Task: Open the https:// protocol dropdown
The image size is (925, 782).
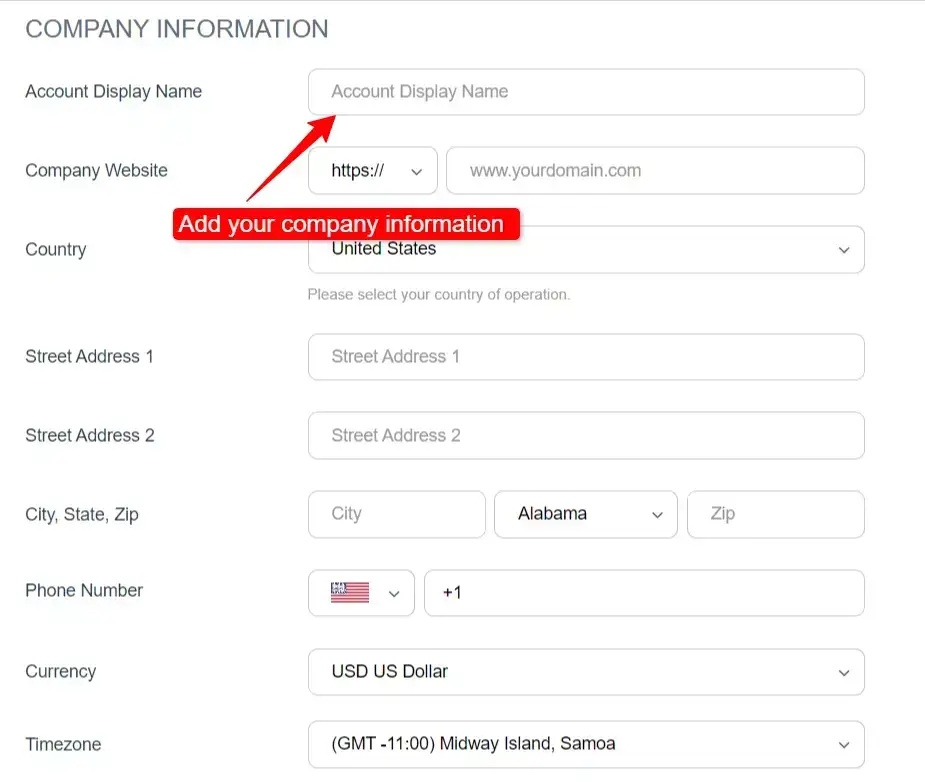Action: click(372, 170)
